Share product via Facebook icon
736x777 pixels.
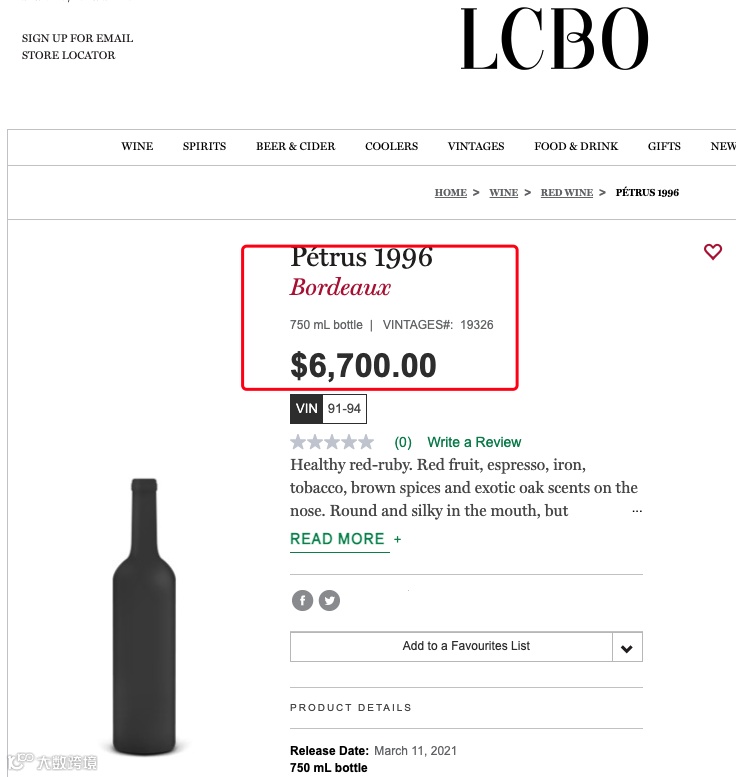point(302,600)
